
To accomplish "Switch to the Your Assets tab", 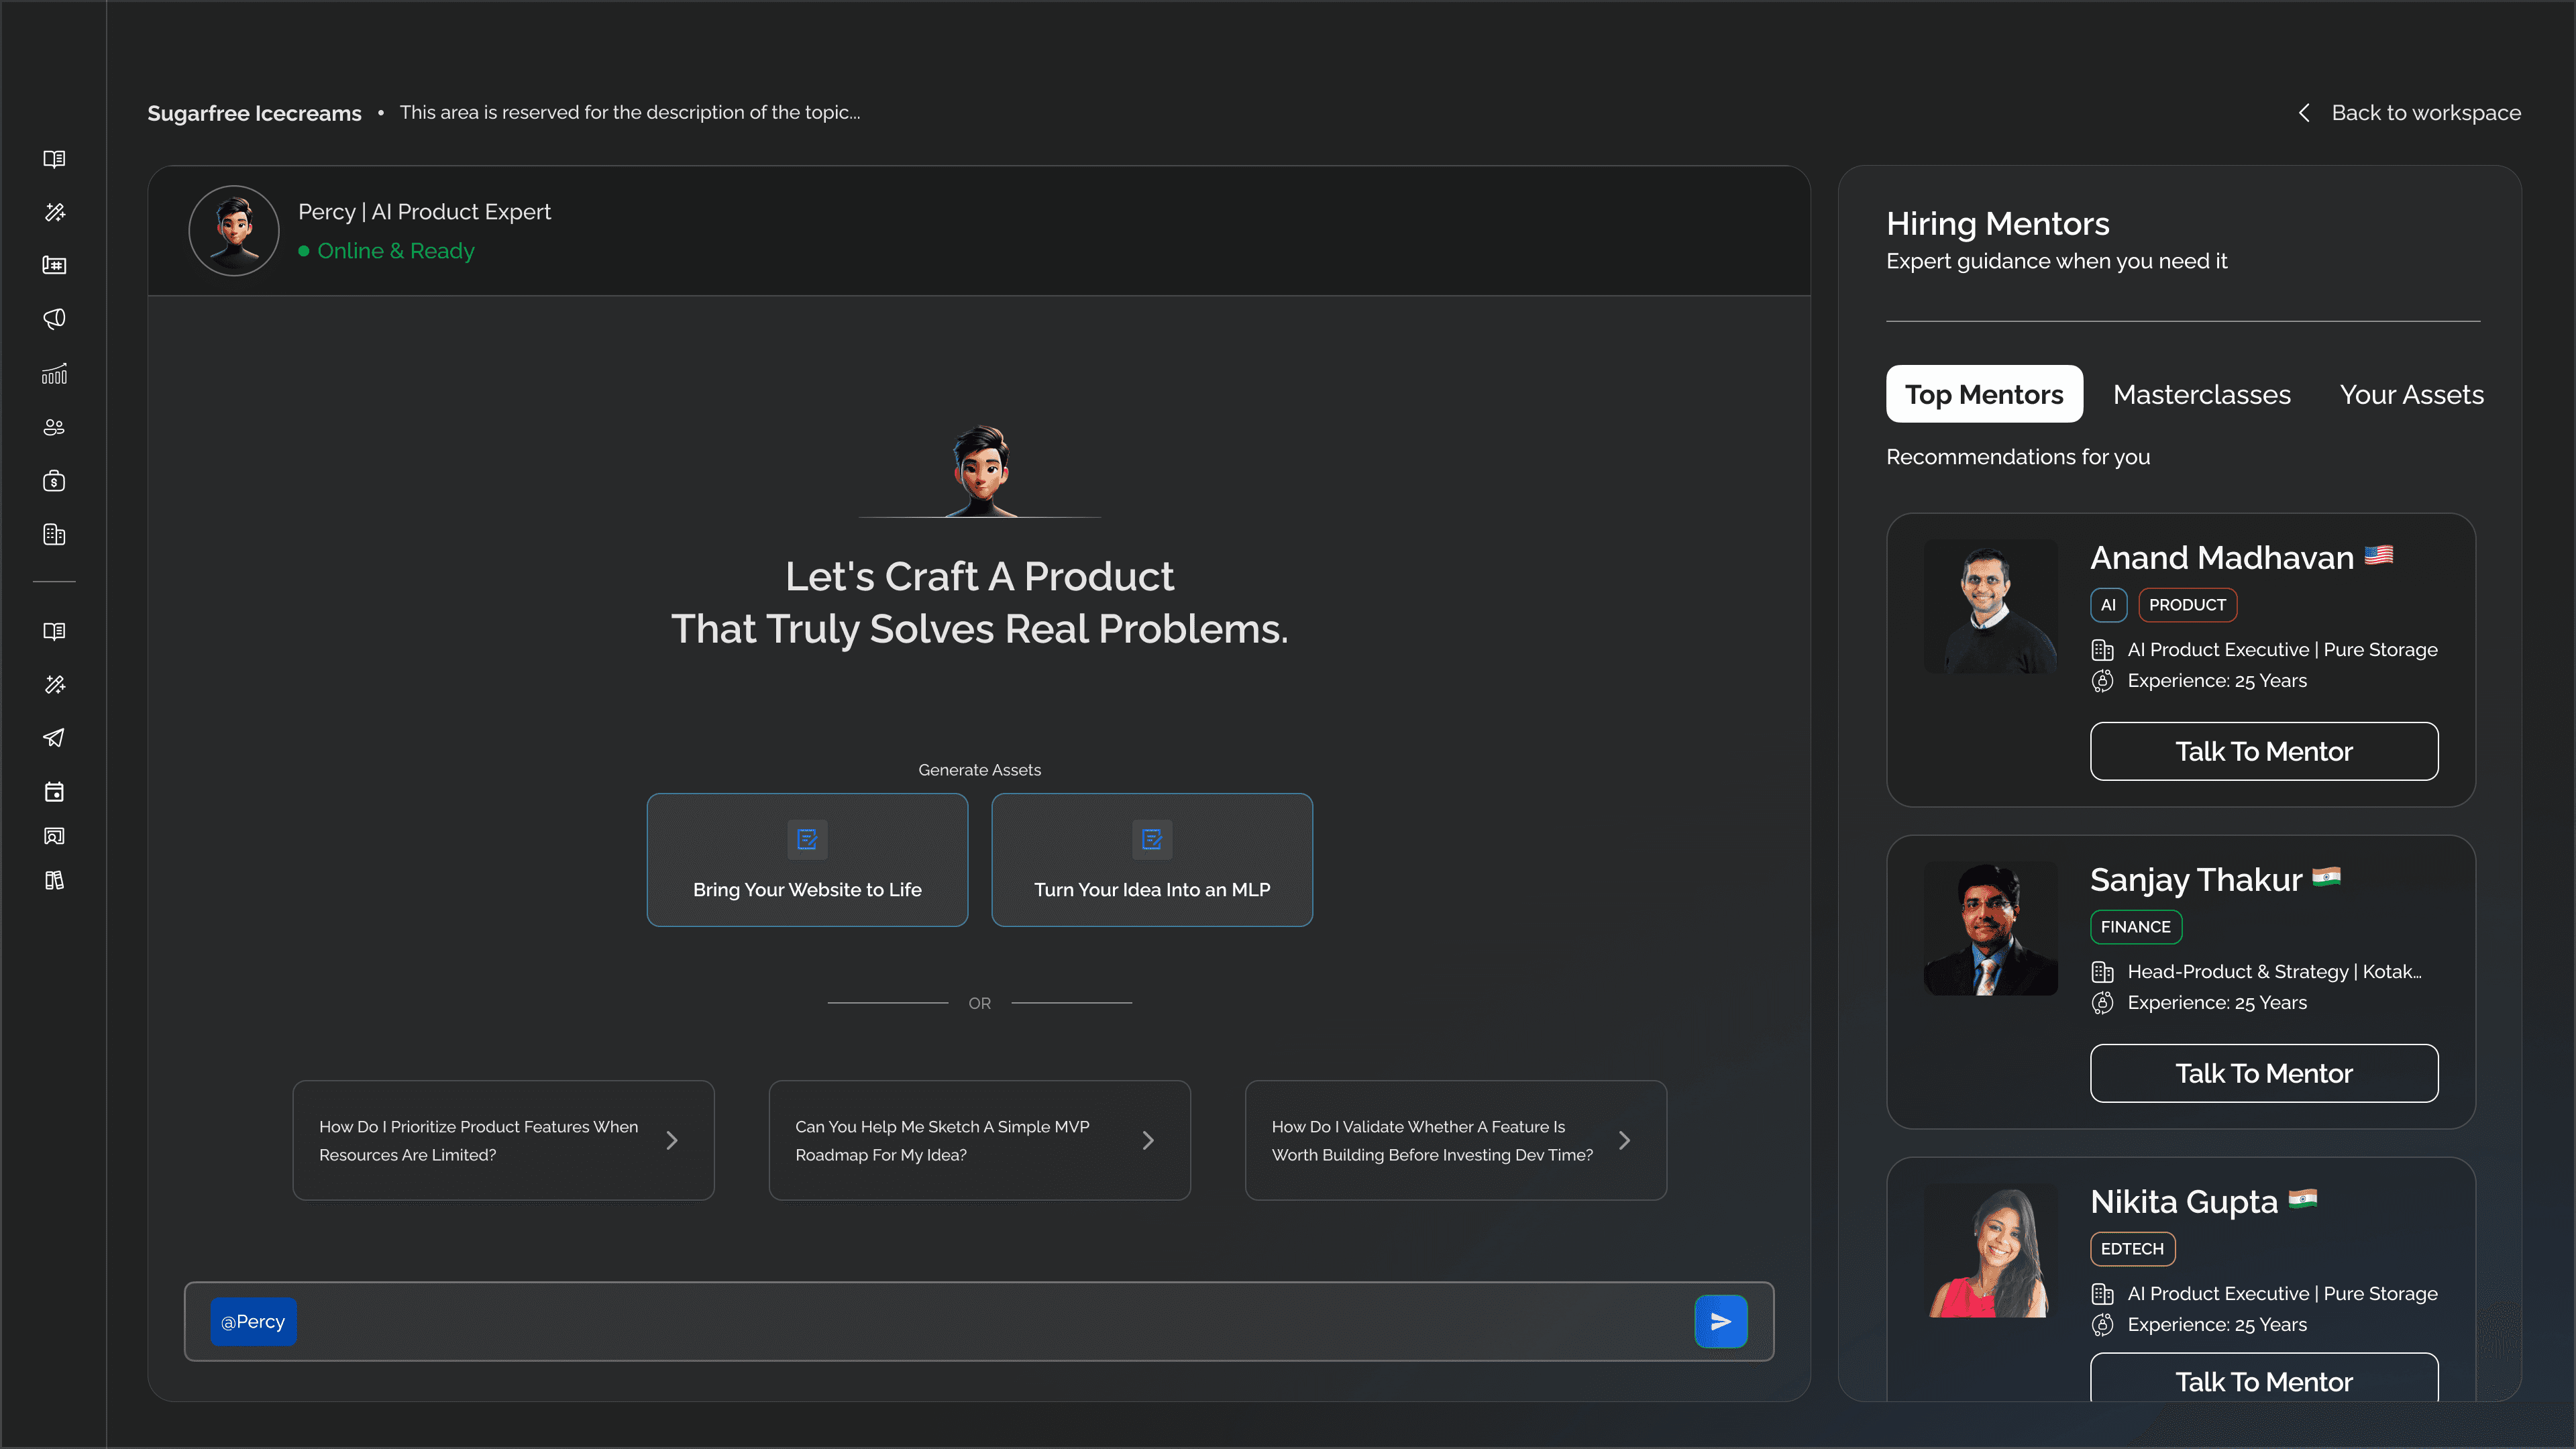I will tap(2411, 395).
